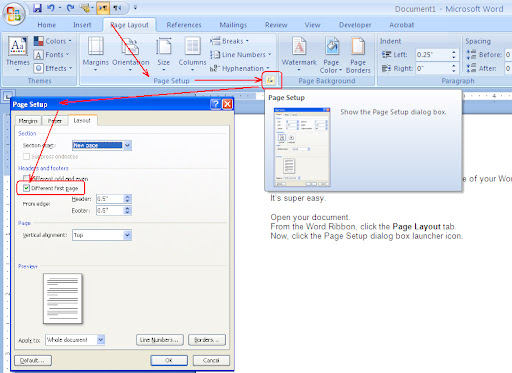
Task: Adjust Indent Left spinner arrows
Action: click(x=454, y=55)
